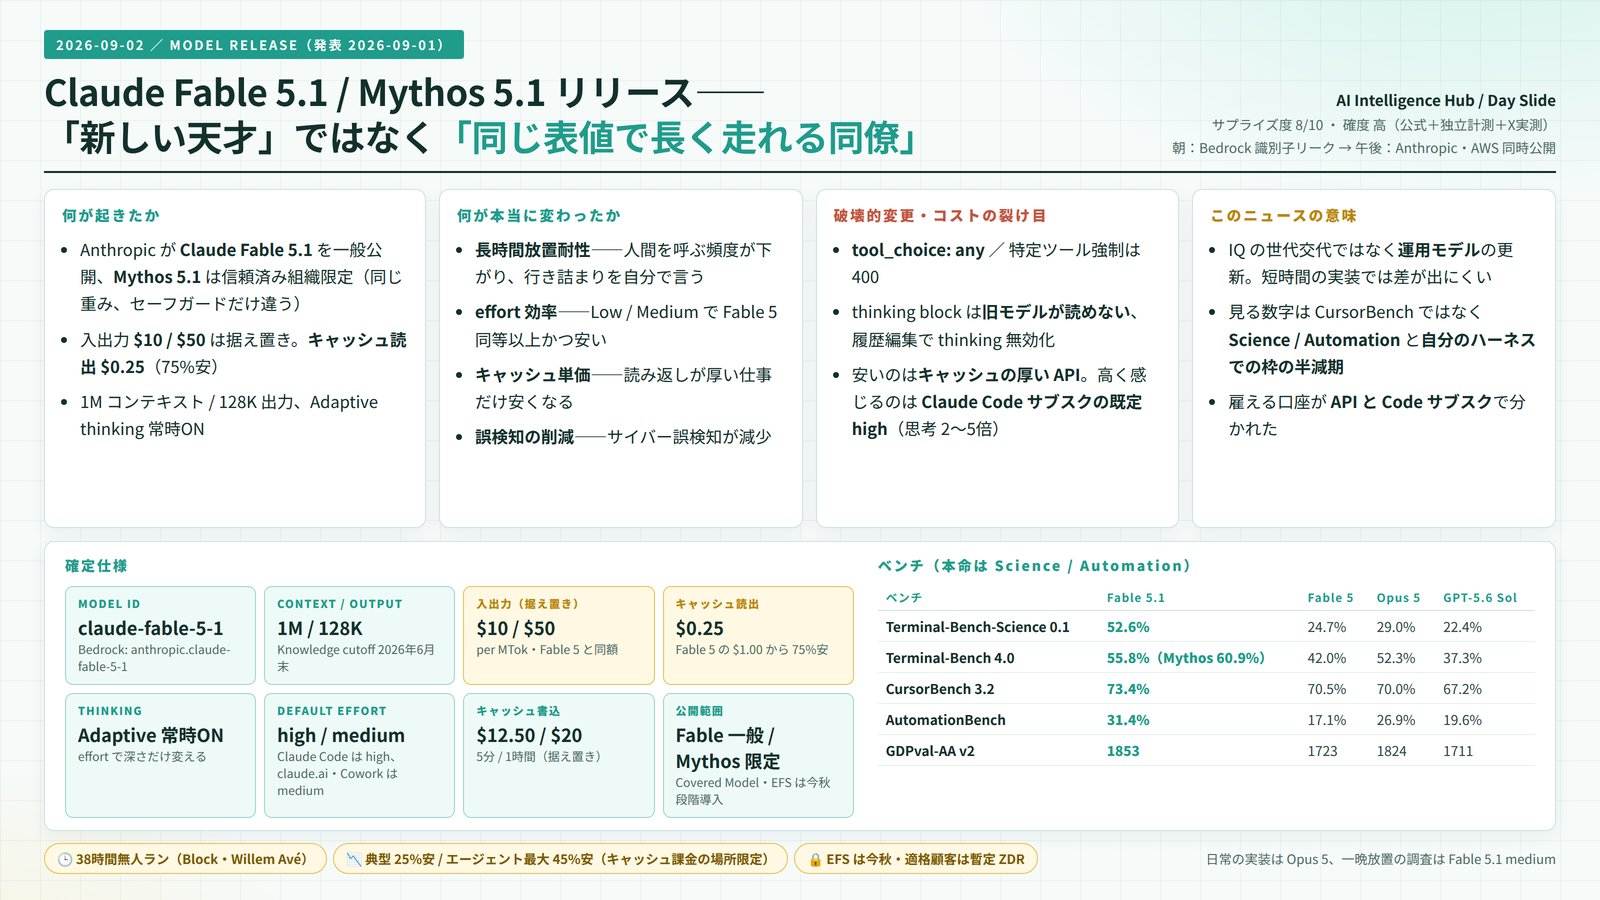Click the 見る数字は CursorBench ではなく bullet
This screenshot has width=1600, height=900.
tap(1382, 339)
